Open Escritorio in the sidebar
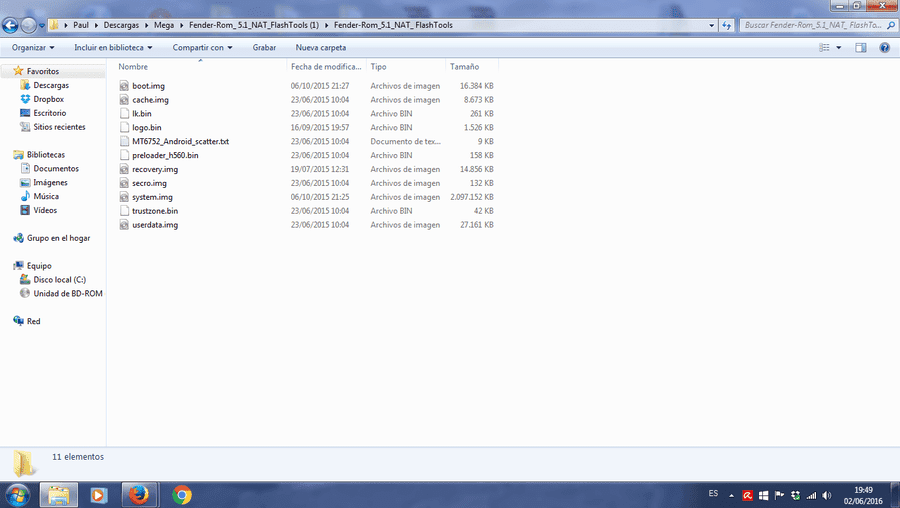The width and height of the screenshot is (900, 508). pyautogui.click(x=49, y=113)
